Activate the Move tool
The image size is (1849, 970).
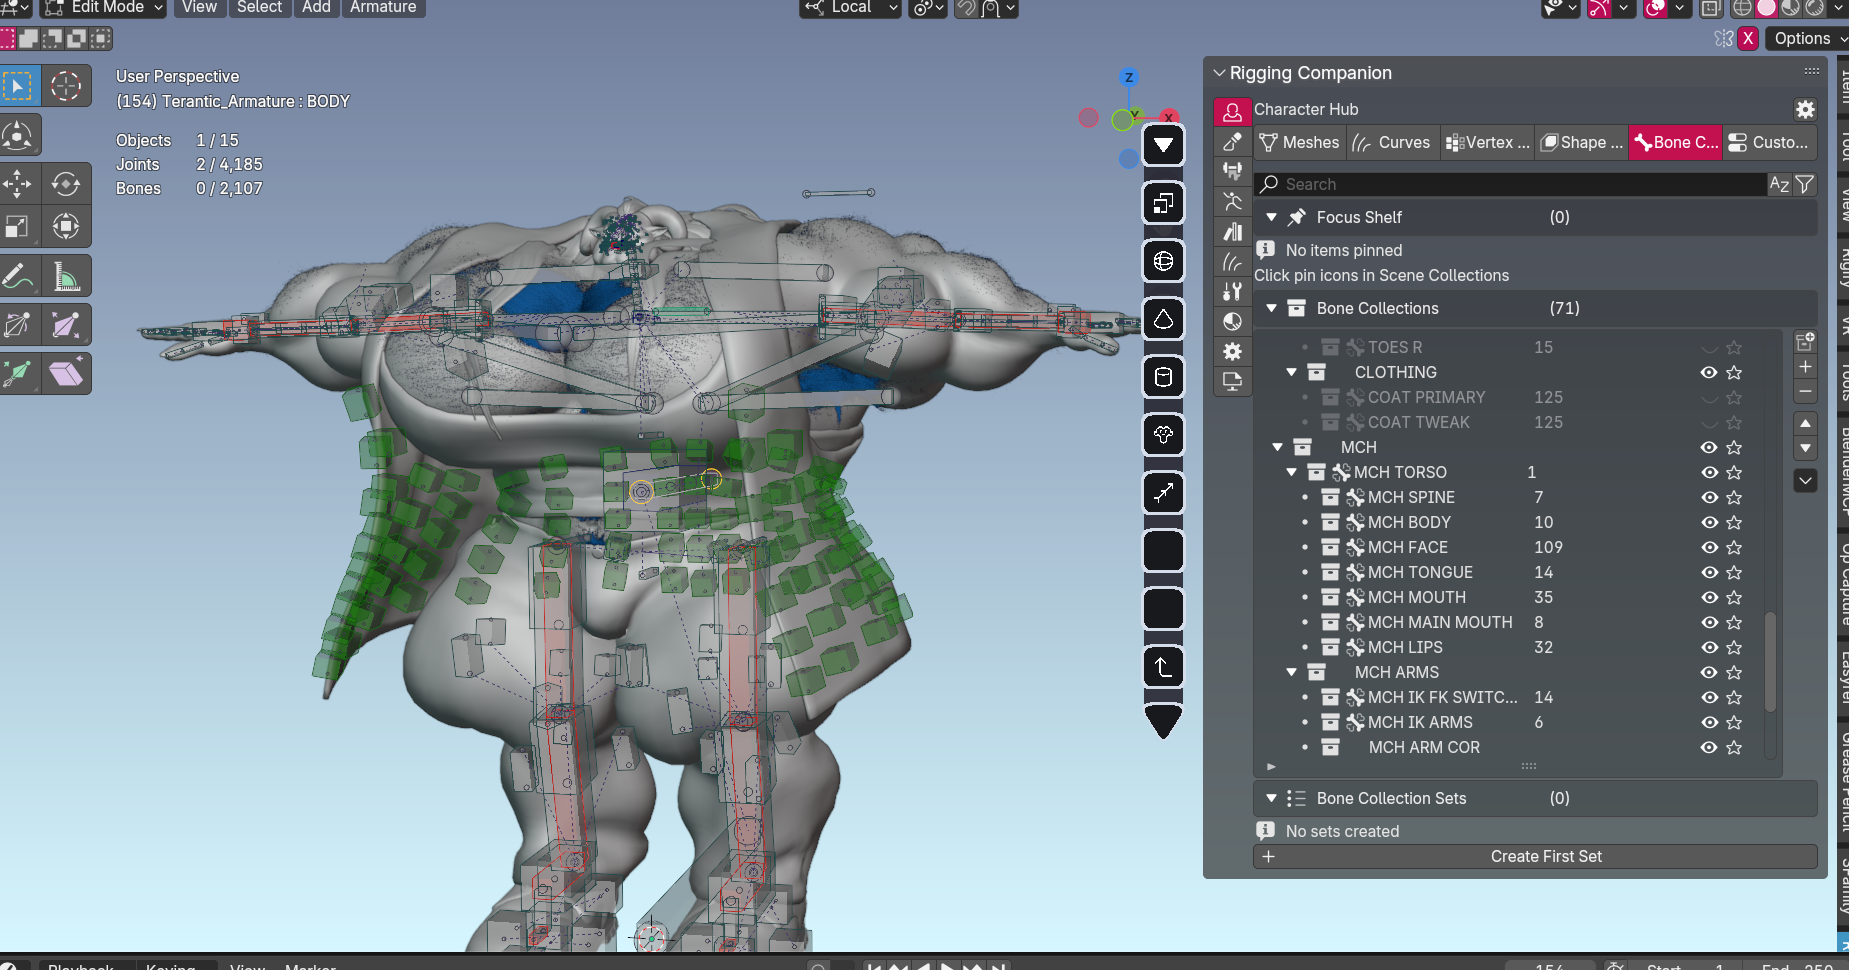(18, 184)
